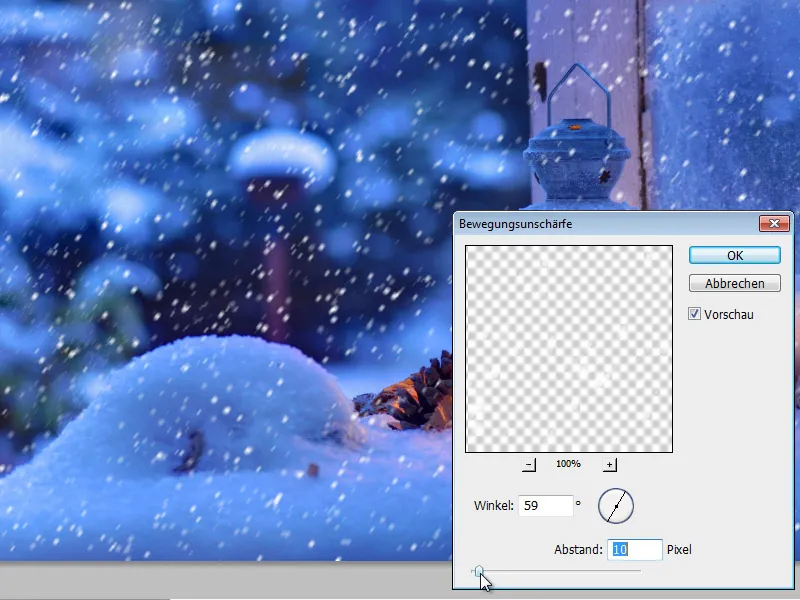Click the Abstand slider handle

479,571
